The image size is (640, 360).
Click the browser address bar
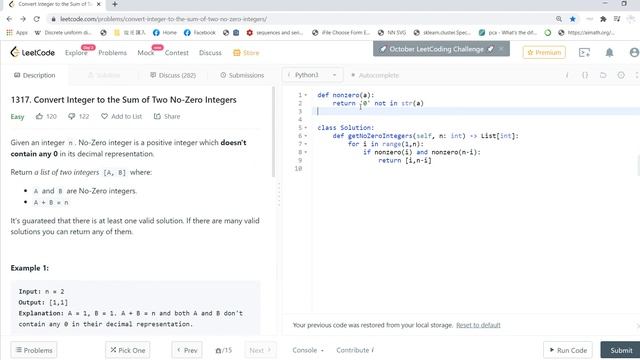[x=302, y=19]
